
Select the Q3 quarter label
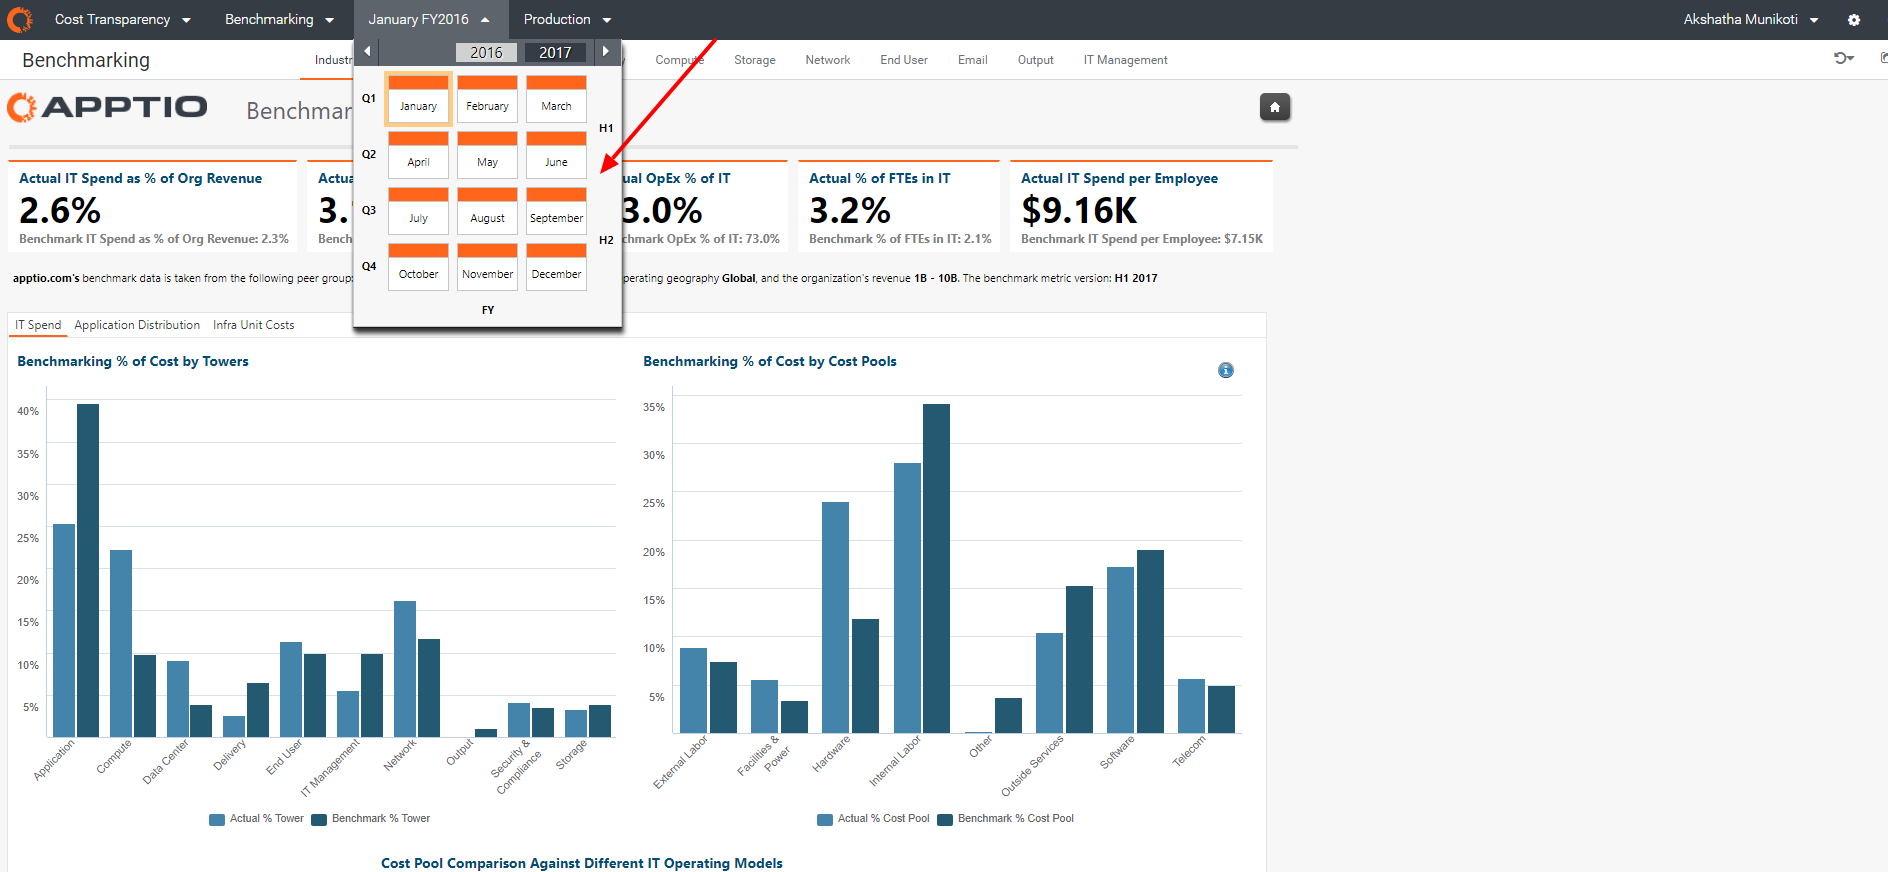(x=369, y=210)
